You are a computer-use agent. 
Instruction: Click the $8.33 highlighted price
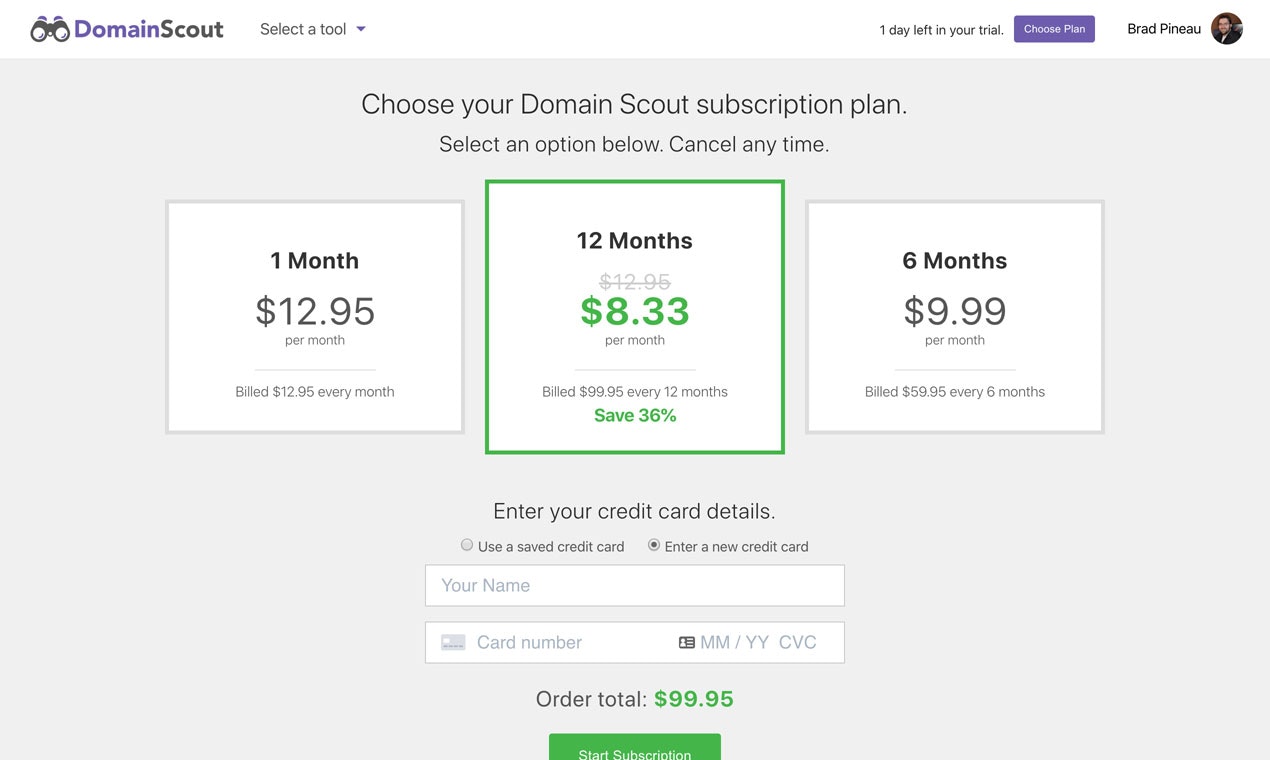click(x=634, y=312)
